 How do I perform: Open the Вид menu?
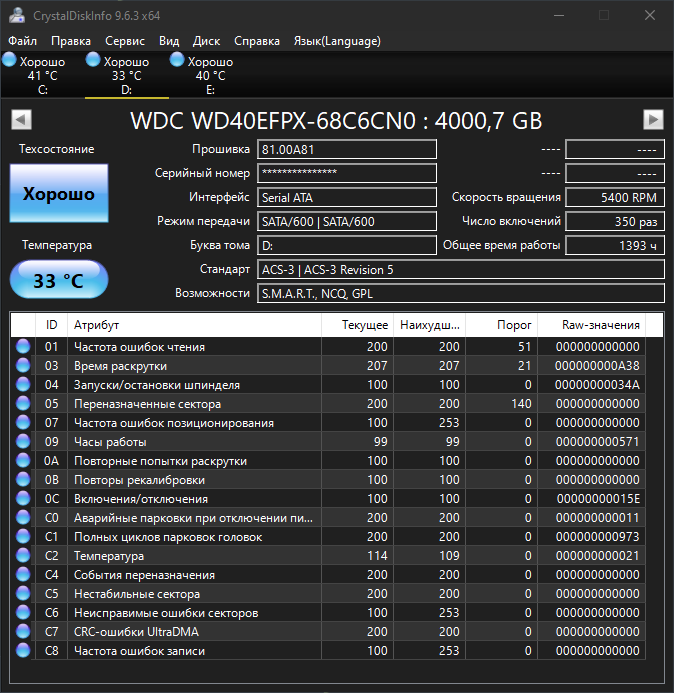[169, 41]
